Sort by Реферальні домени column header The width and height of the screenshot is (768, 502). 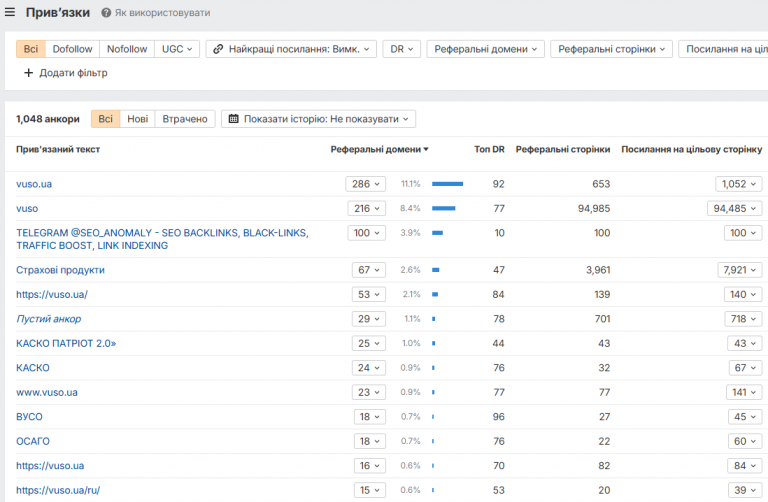pos(379,149)
